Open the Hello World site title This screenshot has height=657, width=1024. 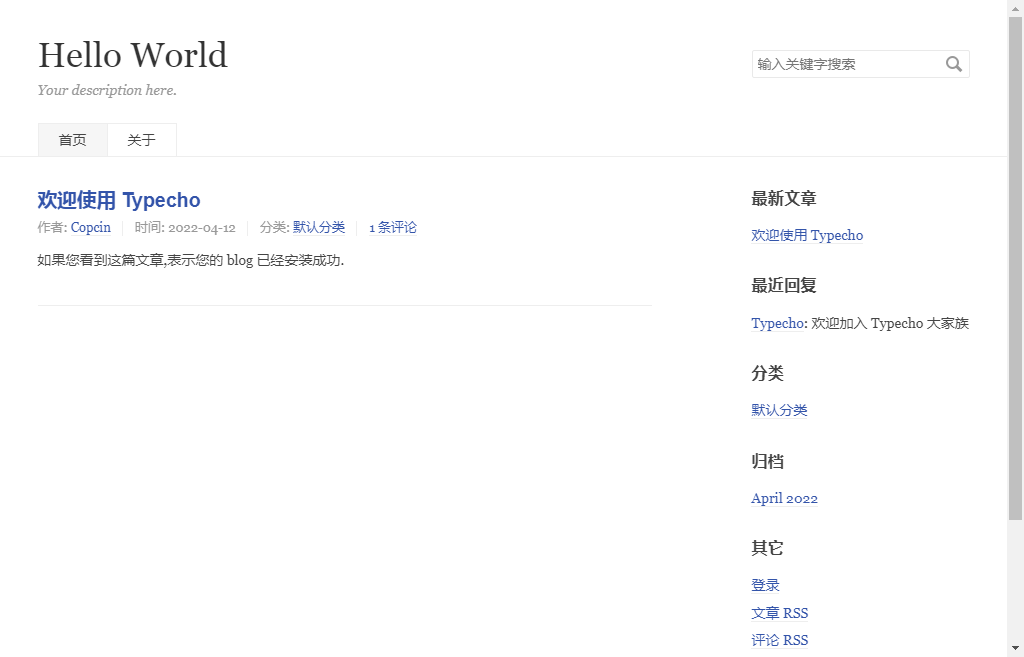tap(133, 55)
